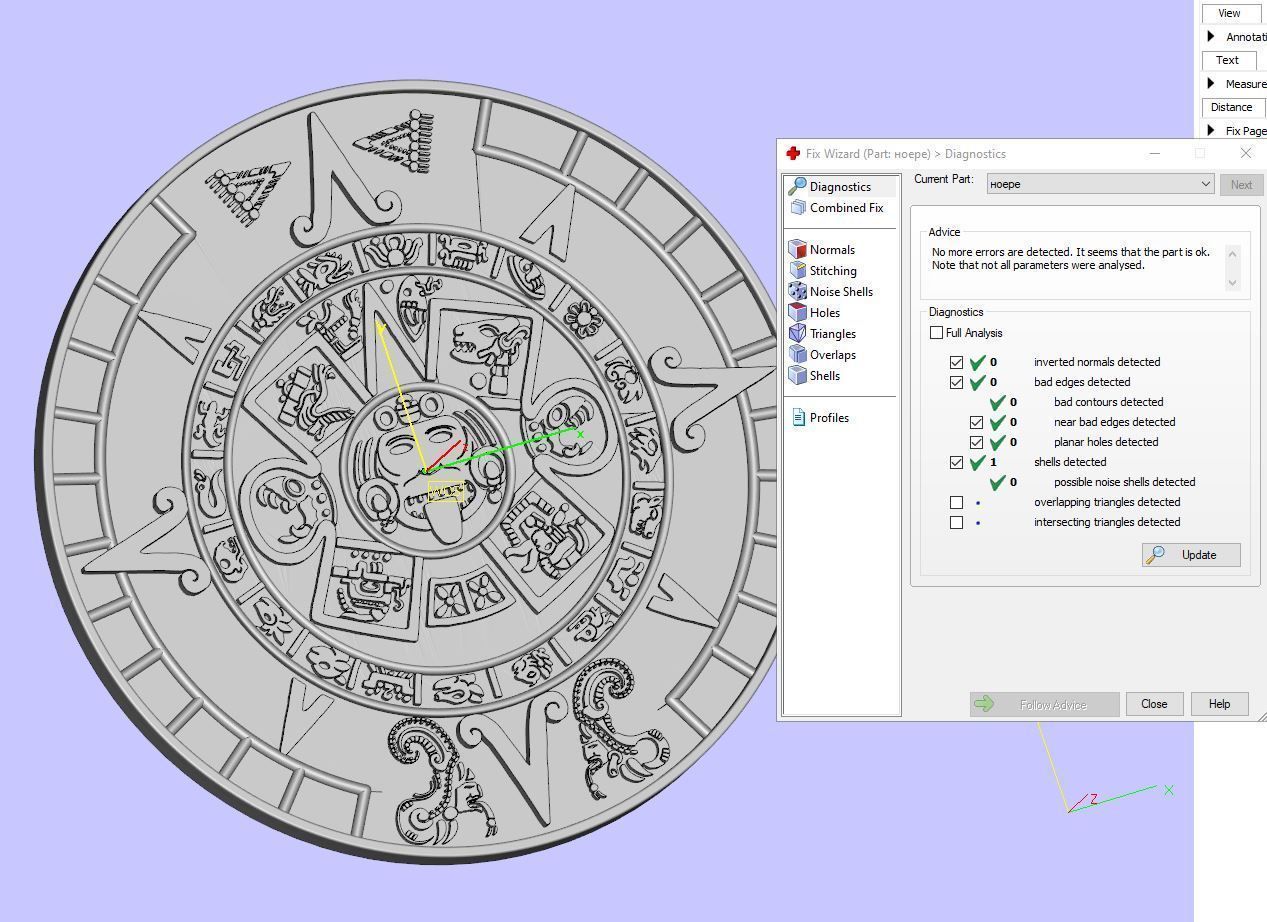Screen dimensions: 1267x922
Task: Click the yellow Y axis arrow
Action: (380, 325)
